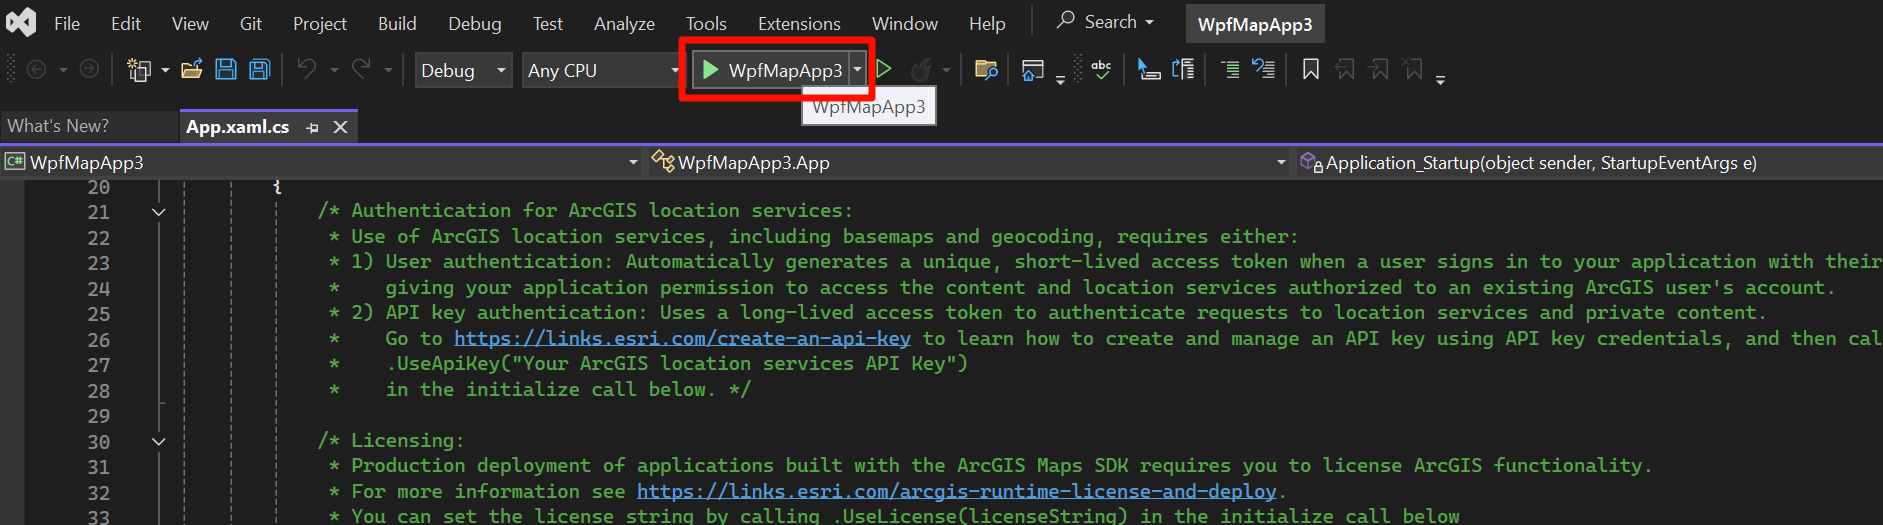Viewport: 1883px width, 525px height.
Task: Click the Find in Files folder icon
Action: tap(986, 69)
